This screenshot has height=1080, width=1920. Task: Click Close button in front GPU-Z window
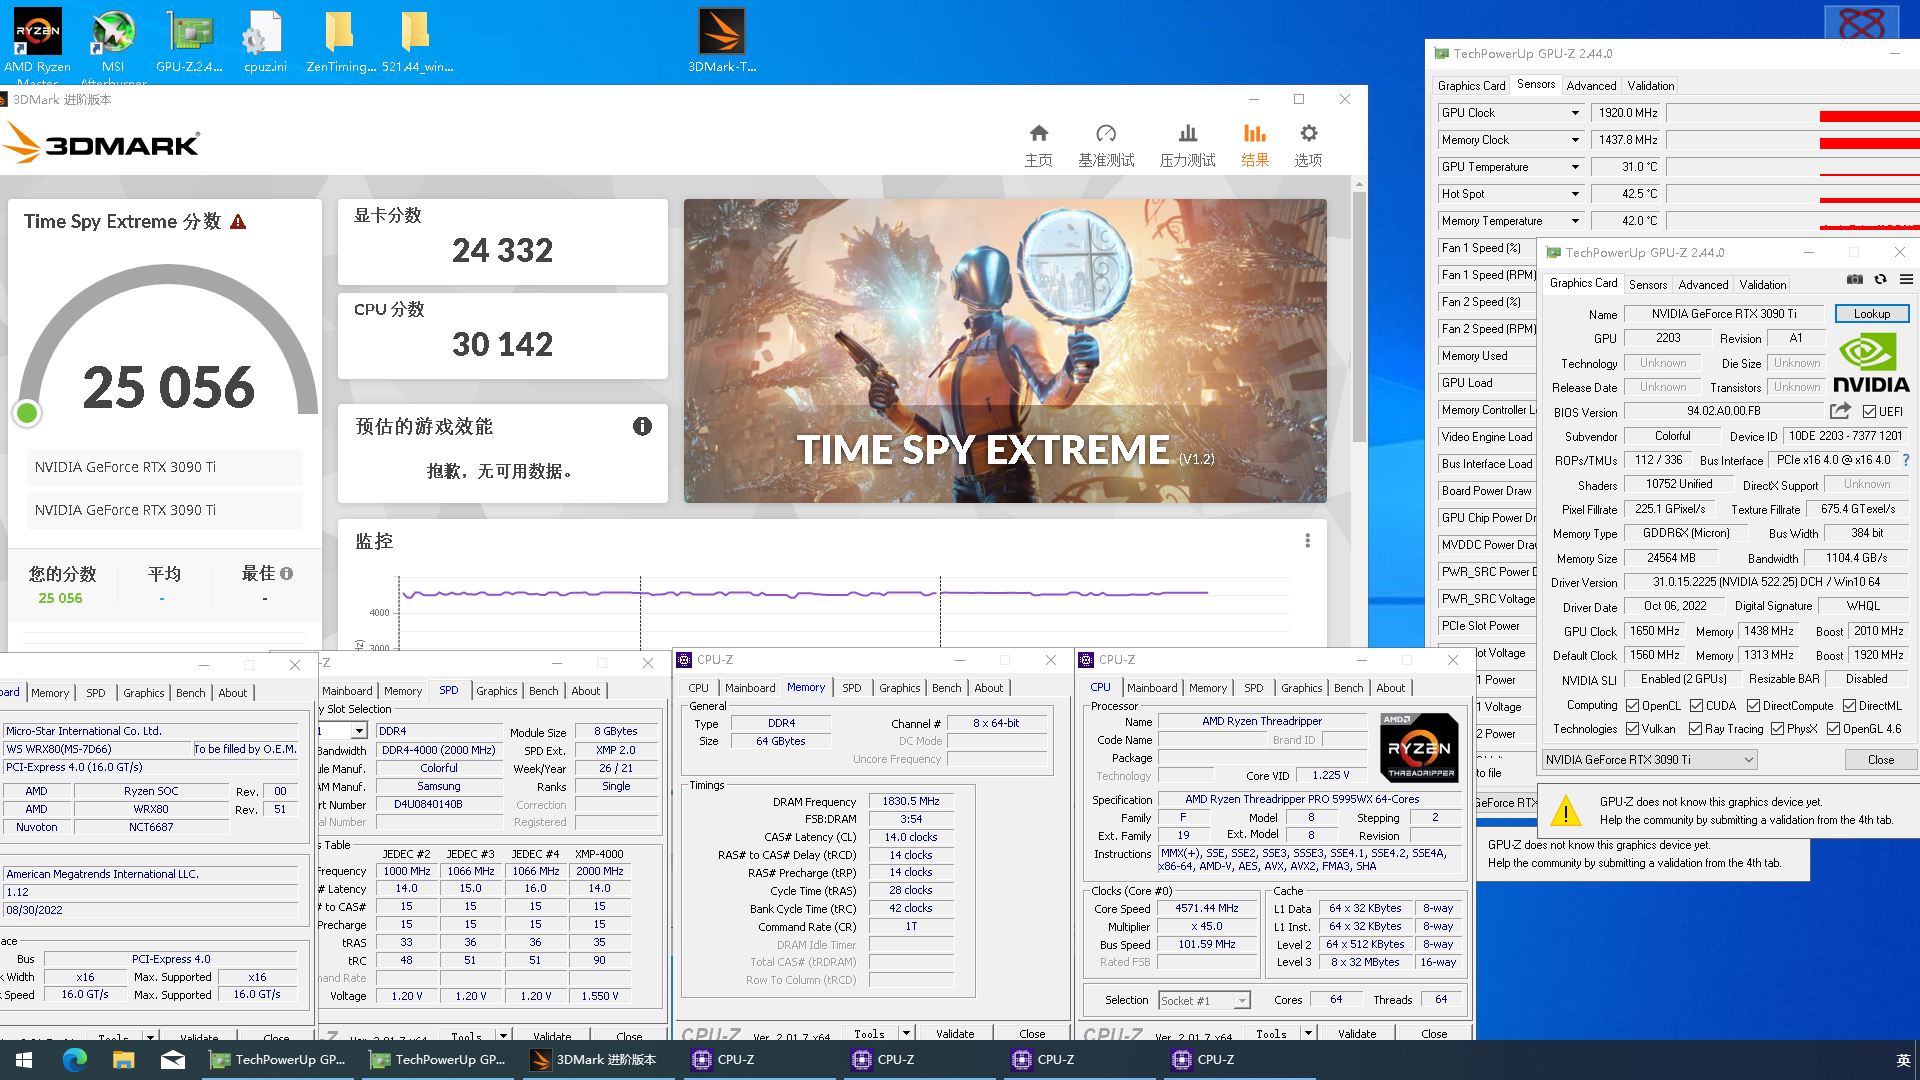1880,760
